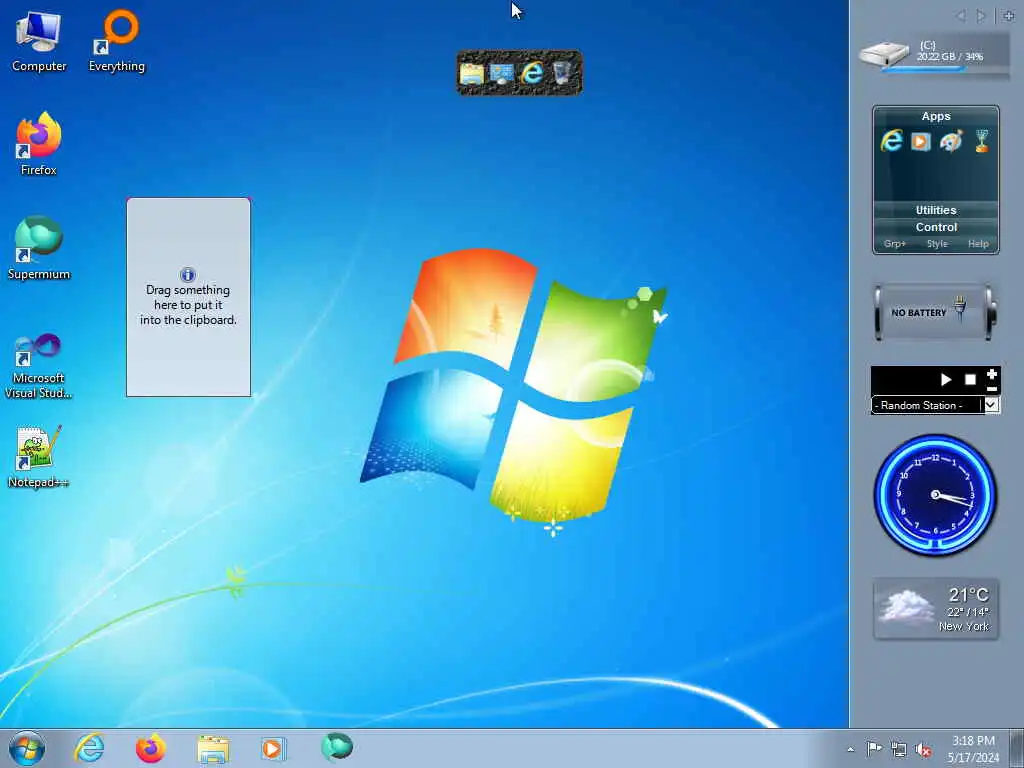
Task: Click the monitor icon in the desktop dock gadget
Action: [x=502, y=73]
